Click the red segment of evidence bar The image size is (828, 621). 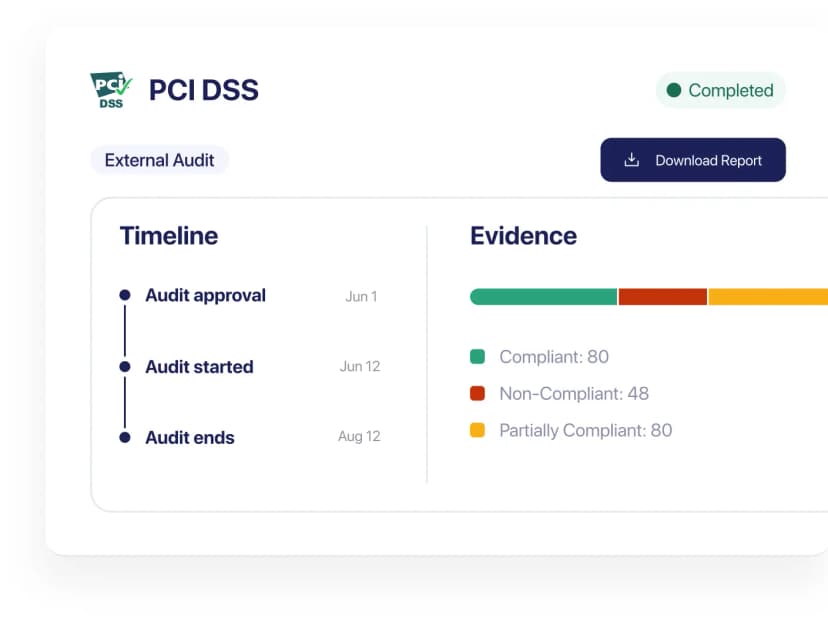(x=662, y=297)
